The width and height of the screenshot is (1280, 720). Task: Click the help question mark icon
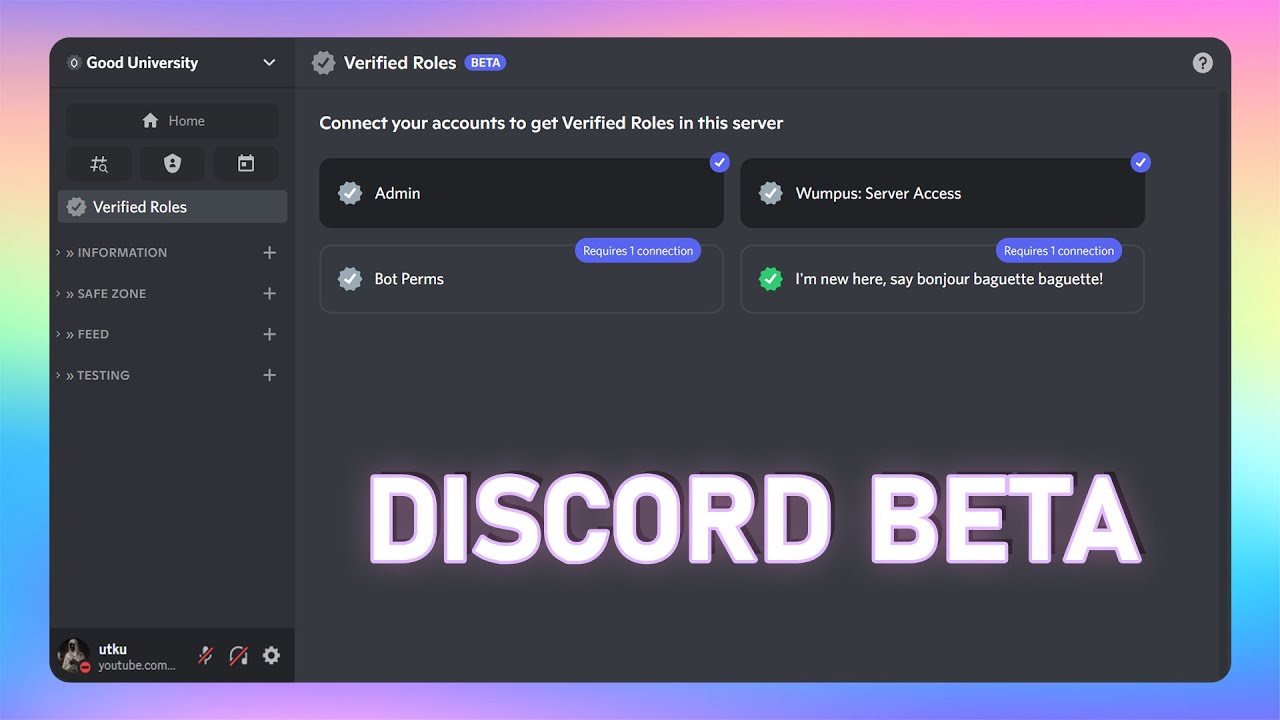coord(1203,63)
